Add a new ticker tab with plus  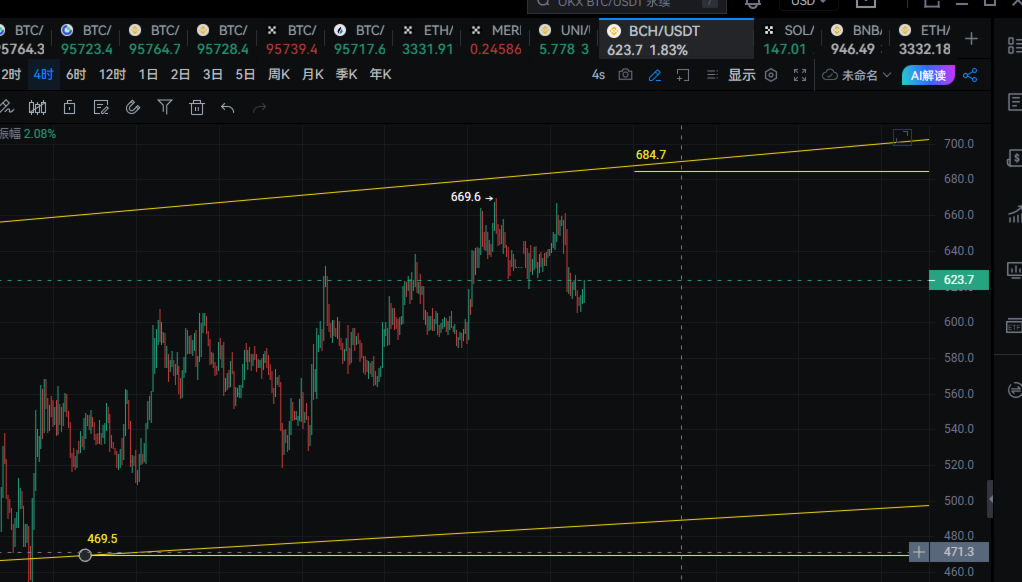pos(971,39)
